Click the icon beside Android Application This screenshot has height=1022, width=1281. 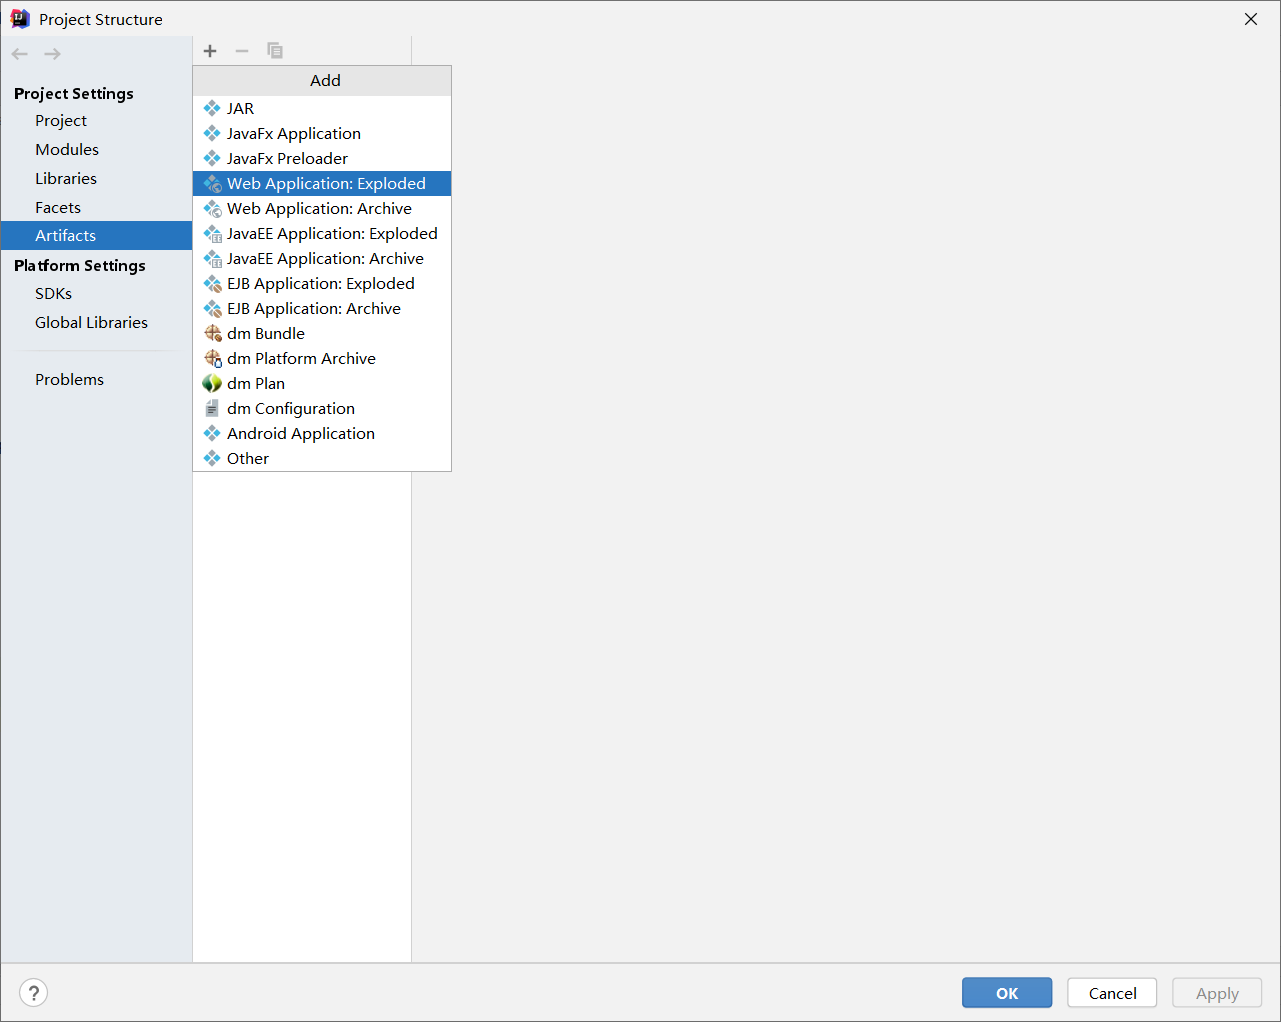click(212, 433)
